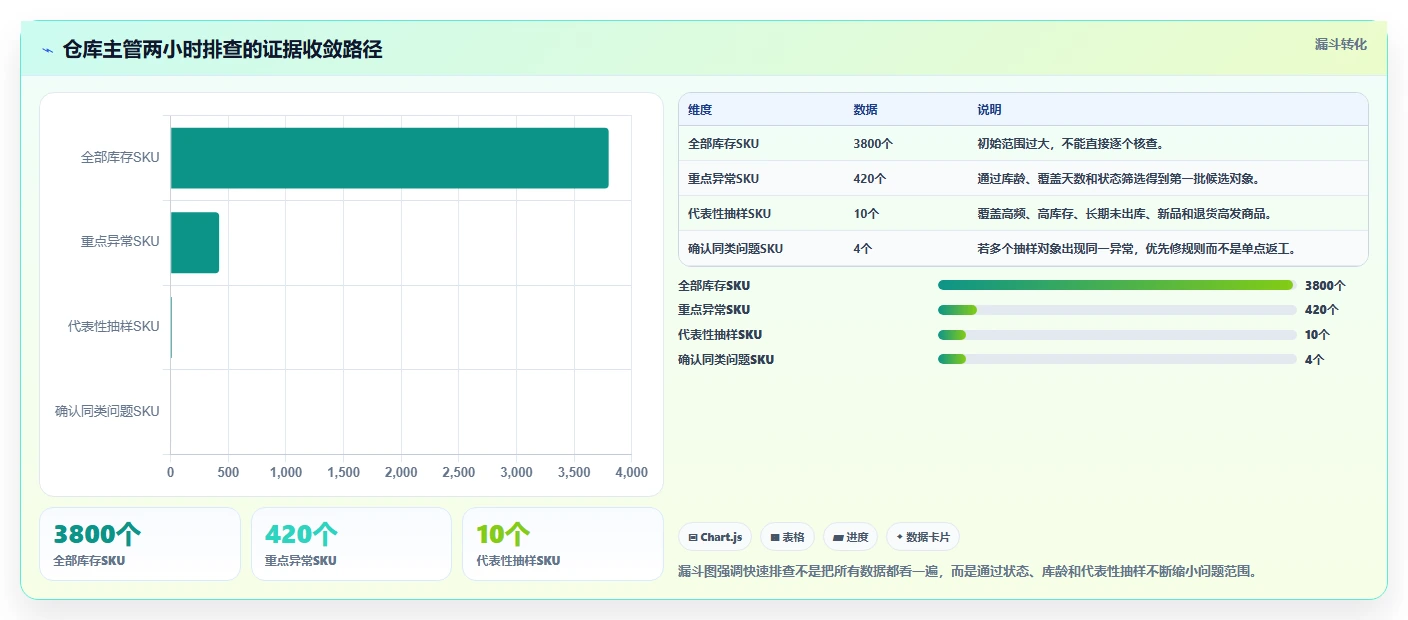
Task: Select the 3800个 全部库存SKU data card
Action: point(140,544)
